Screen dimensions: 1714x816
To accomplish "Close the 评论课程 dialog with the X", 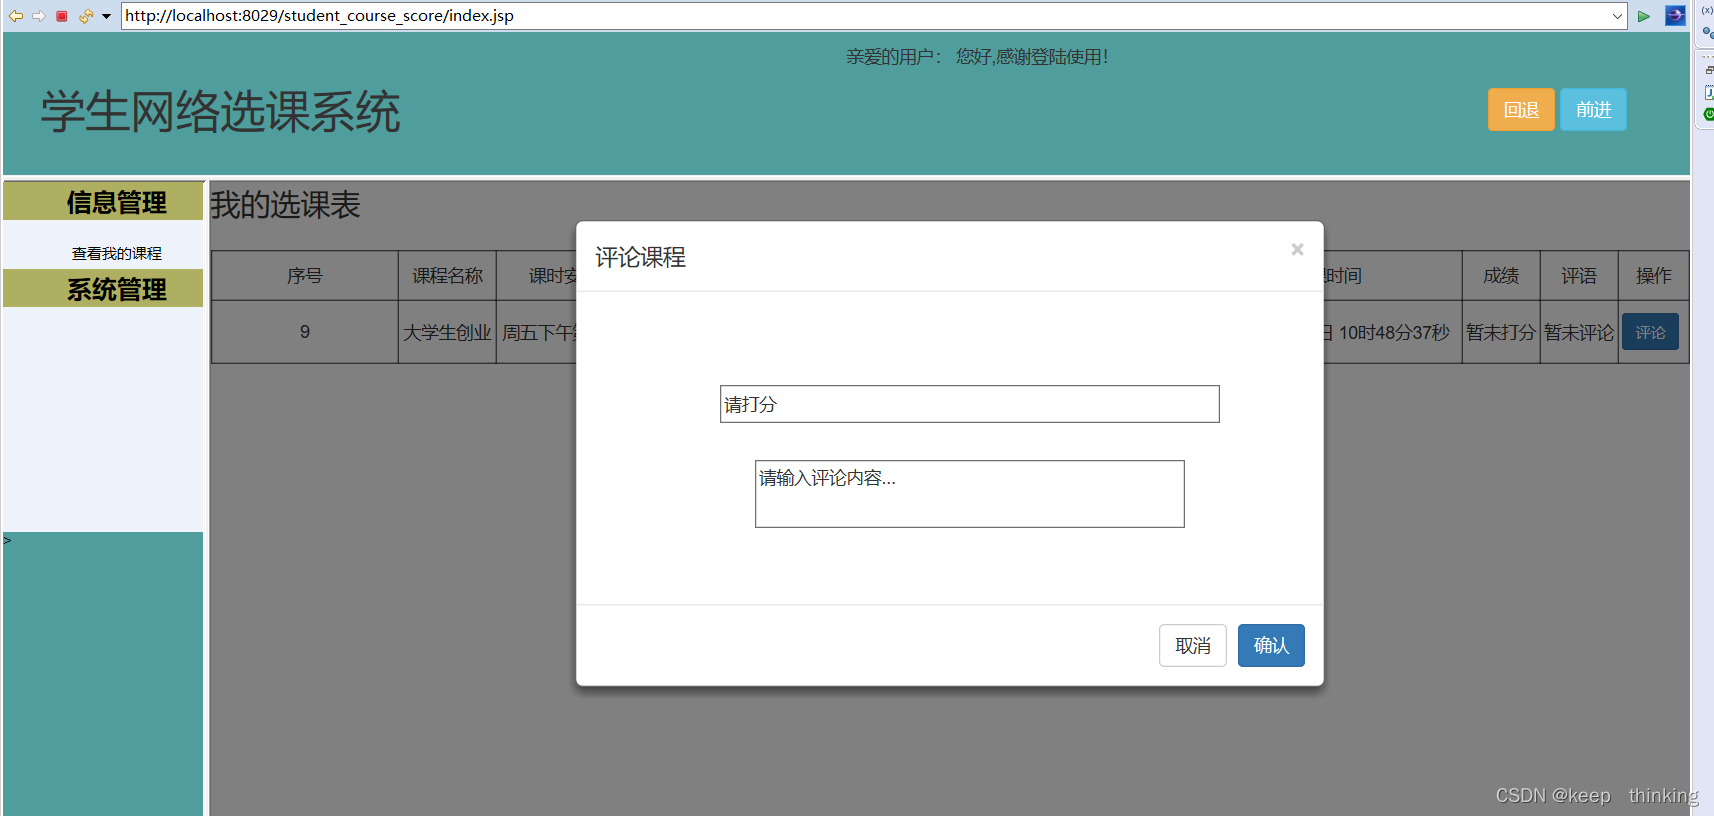I will tap(1297, 249).
